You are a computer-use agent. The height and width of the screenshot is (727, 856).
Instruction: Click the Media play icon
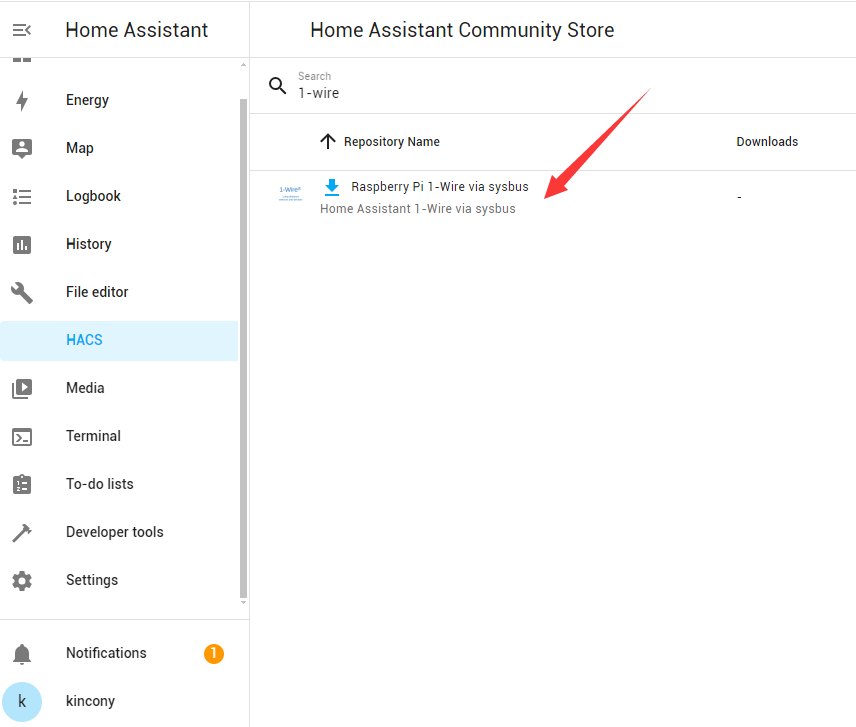click(x=22, y=388)
